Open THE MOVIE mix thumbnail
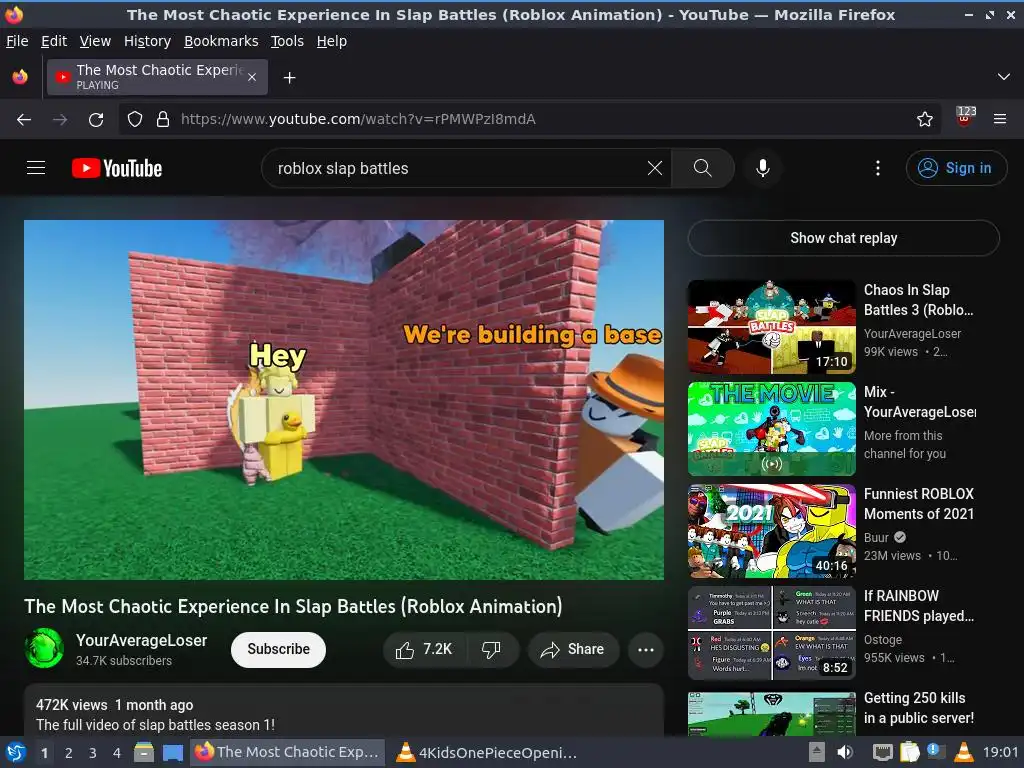Viewport: 1024px width, 768px height. click(x=771, y=428)
